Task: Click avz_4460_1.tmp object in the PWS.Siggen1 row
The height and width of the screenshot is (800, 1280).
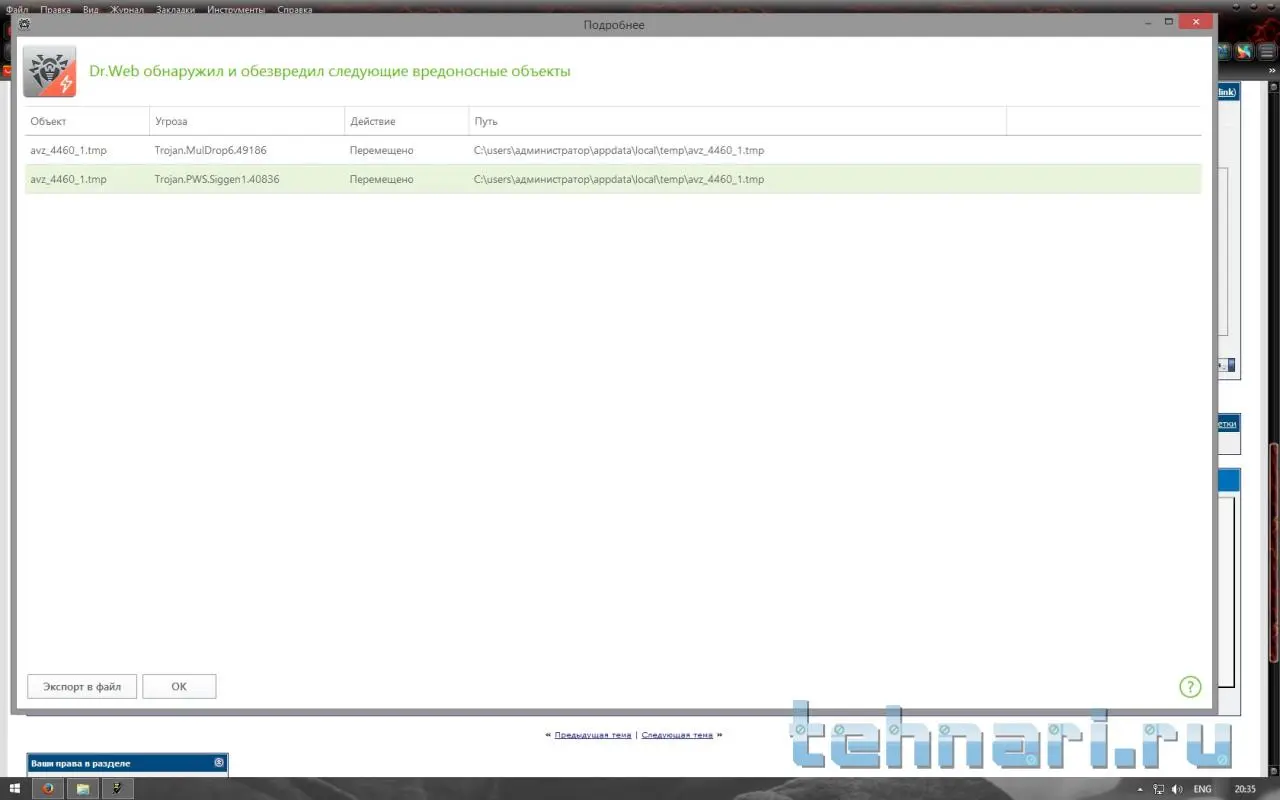Action: [68, 179]
